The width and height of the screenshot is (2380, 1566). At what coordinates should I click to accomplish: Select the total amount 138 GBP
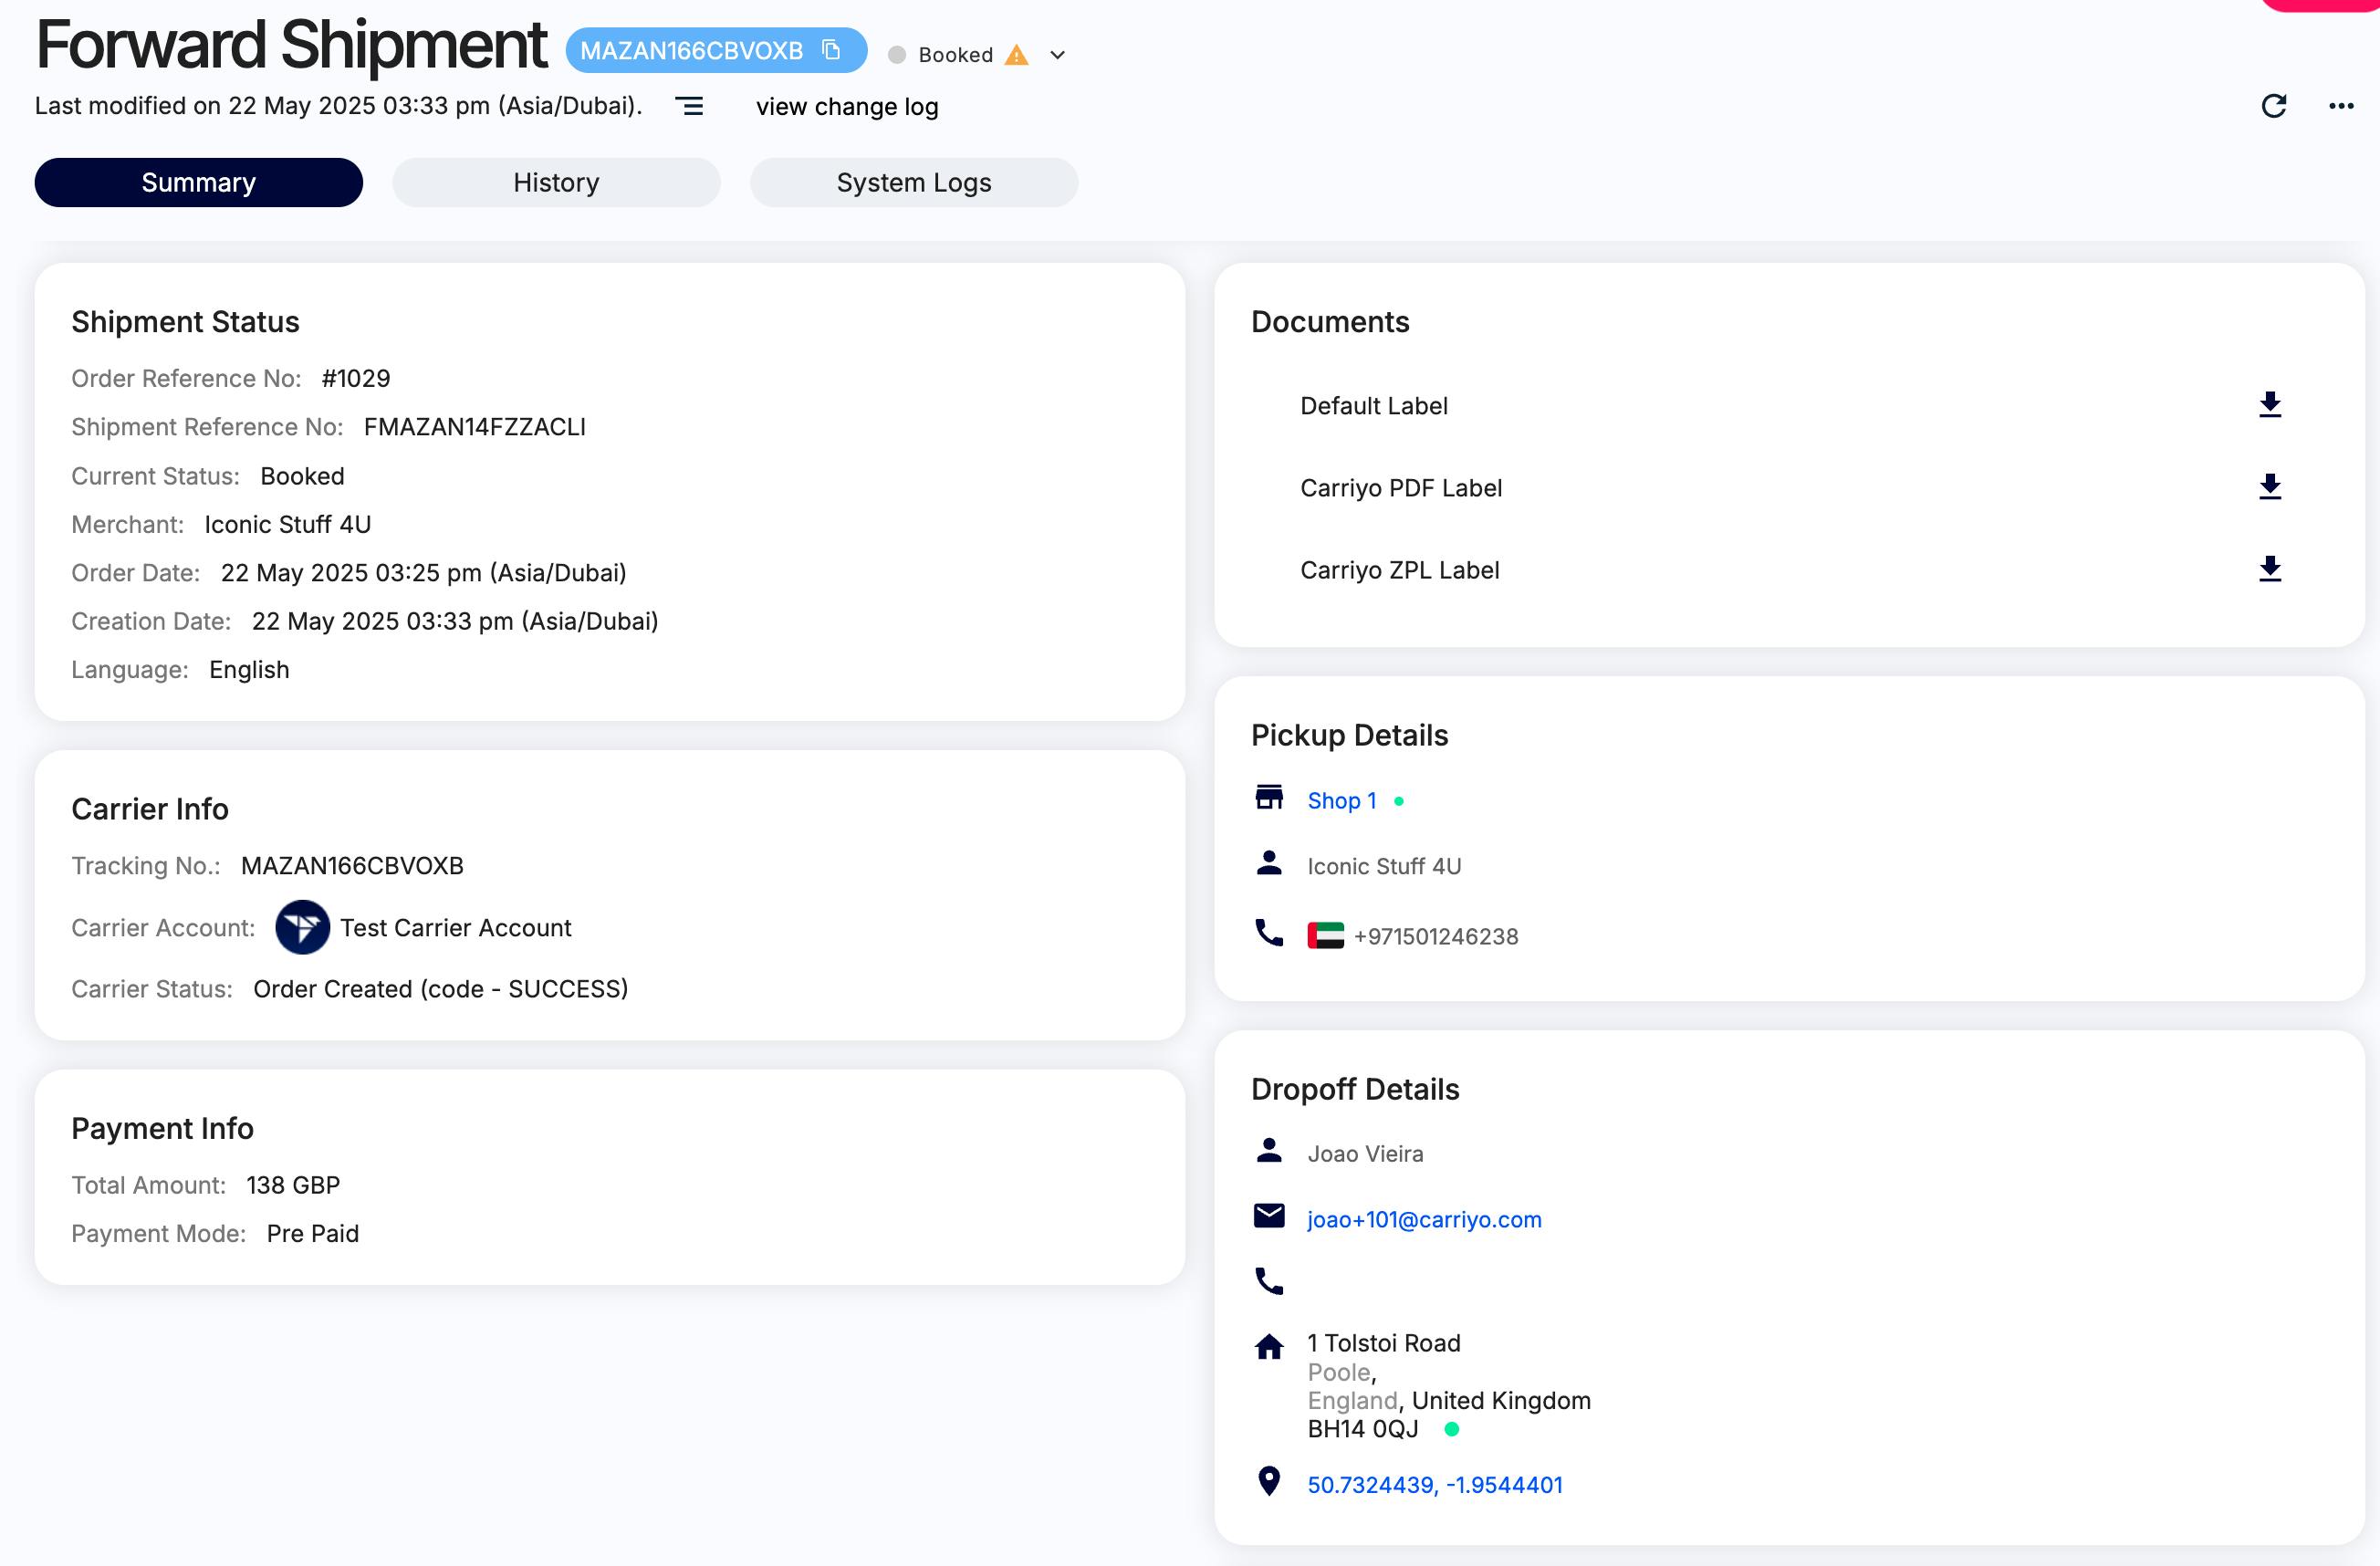pos(293,1185)
